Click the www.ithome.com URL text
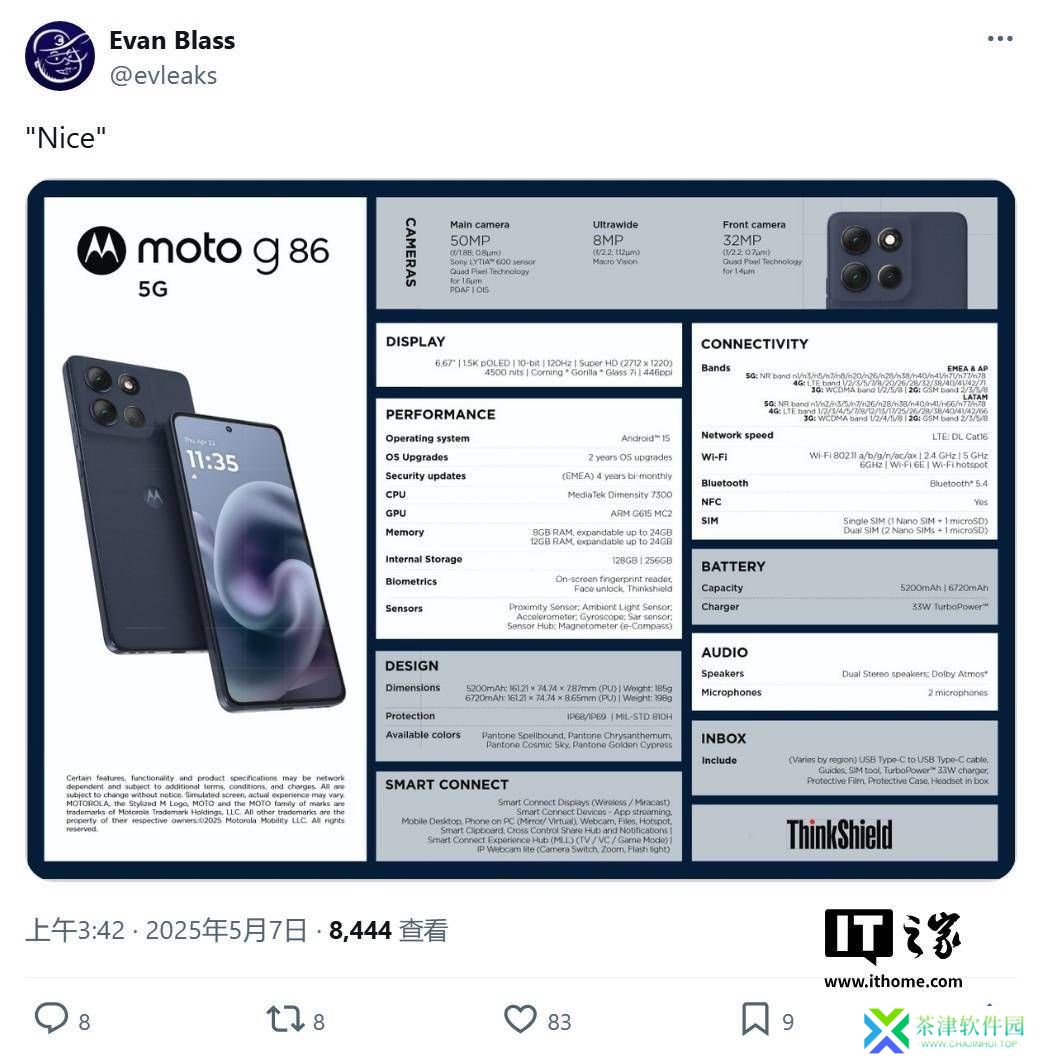Viewport: 1044px width, 1056px height. pos(893,981)
